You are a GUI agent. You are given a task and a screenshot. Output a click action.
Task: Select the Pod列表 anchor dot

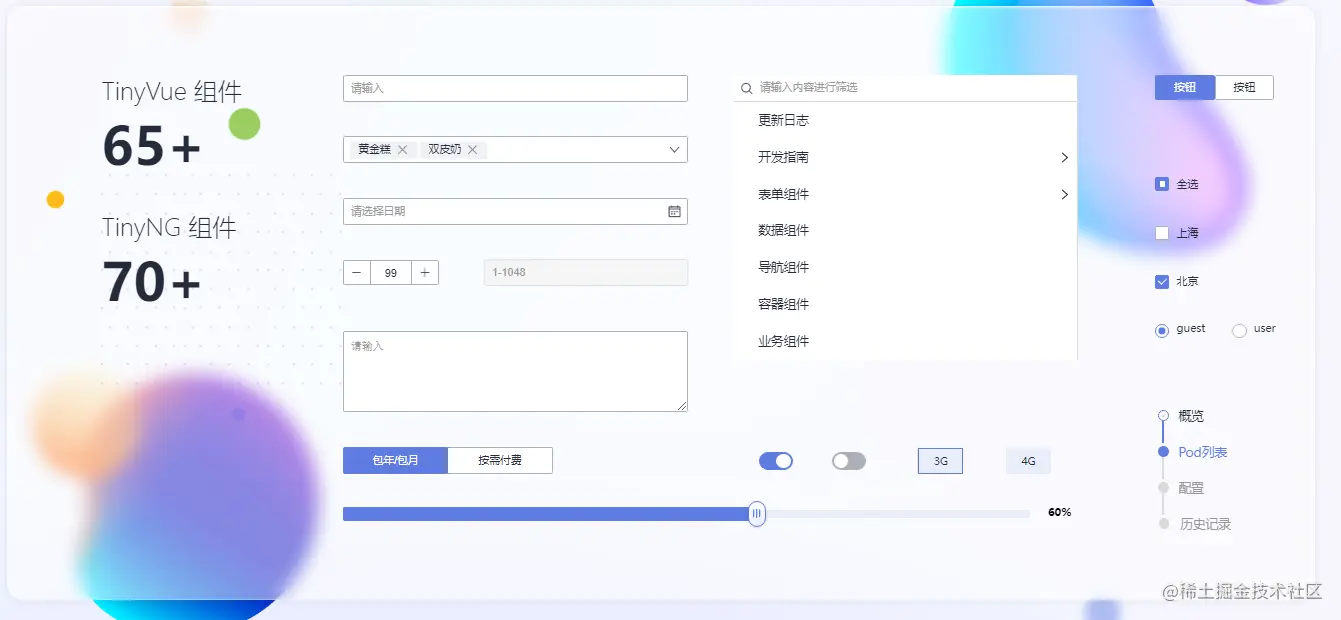[x=1163, y=451]
